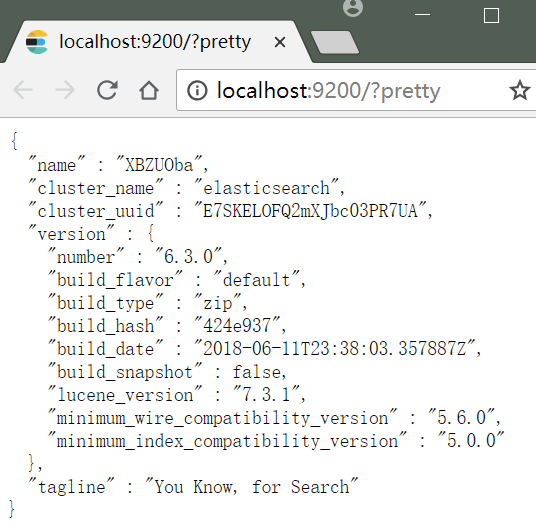536x530 pixels.
Task: Open the browser home page
Action: coord(149,90)
